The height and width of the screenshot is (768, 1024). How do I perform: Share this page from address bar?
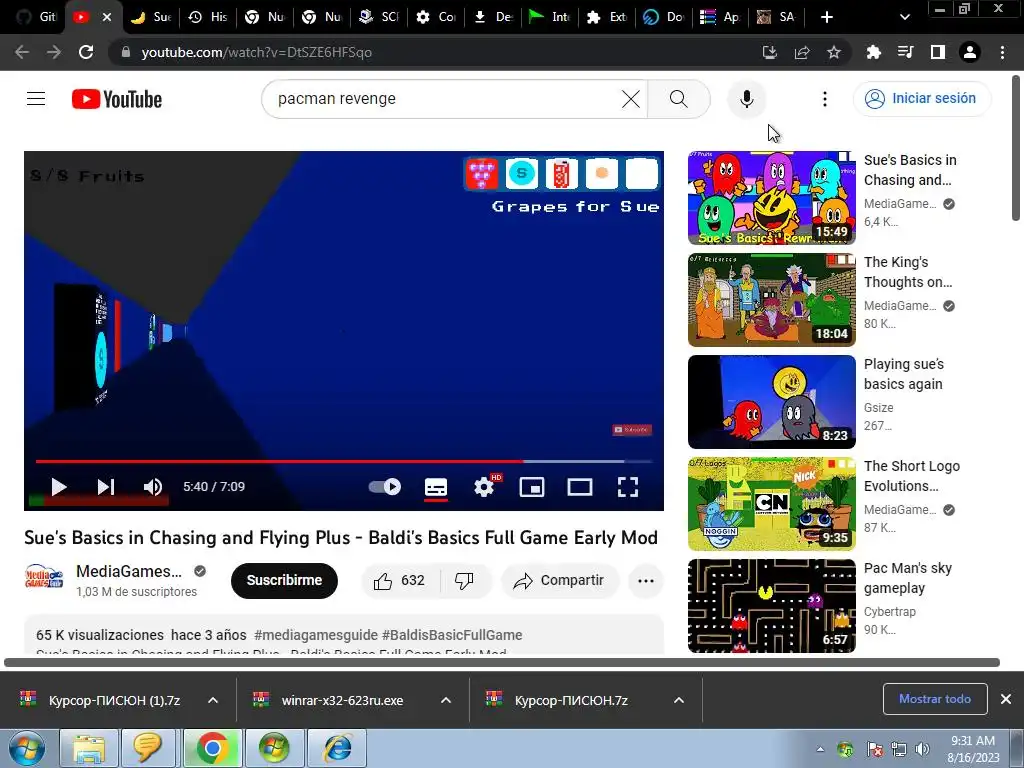(x=801, y=52)
